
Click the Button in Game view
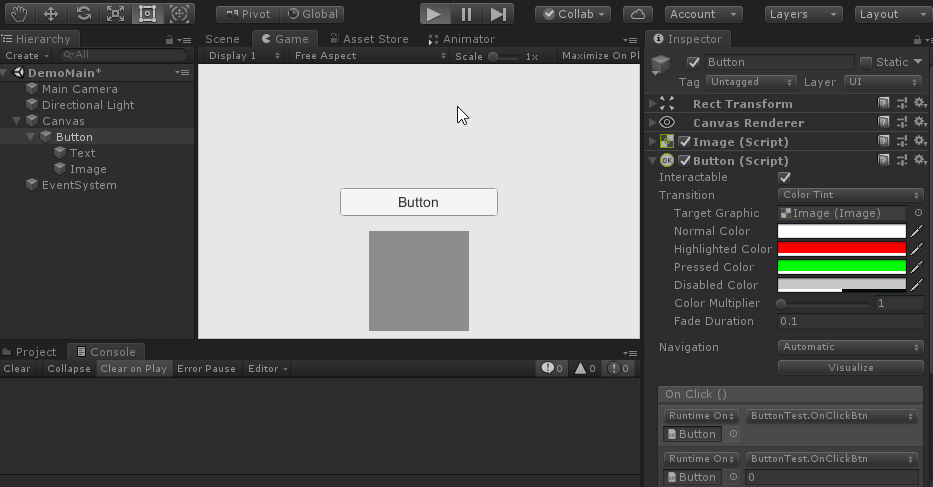click(418, 202)
